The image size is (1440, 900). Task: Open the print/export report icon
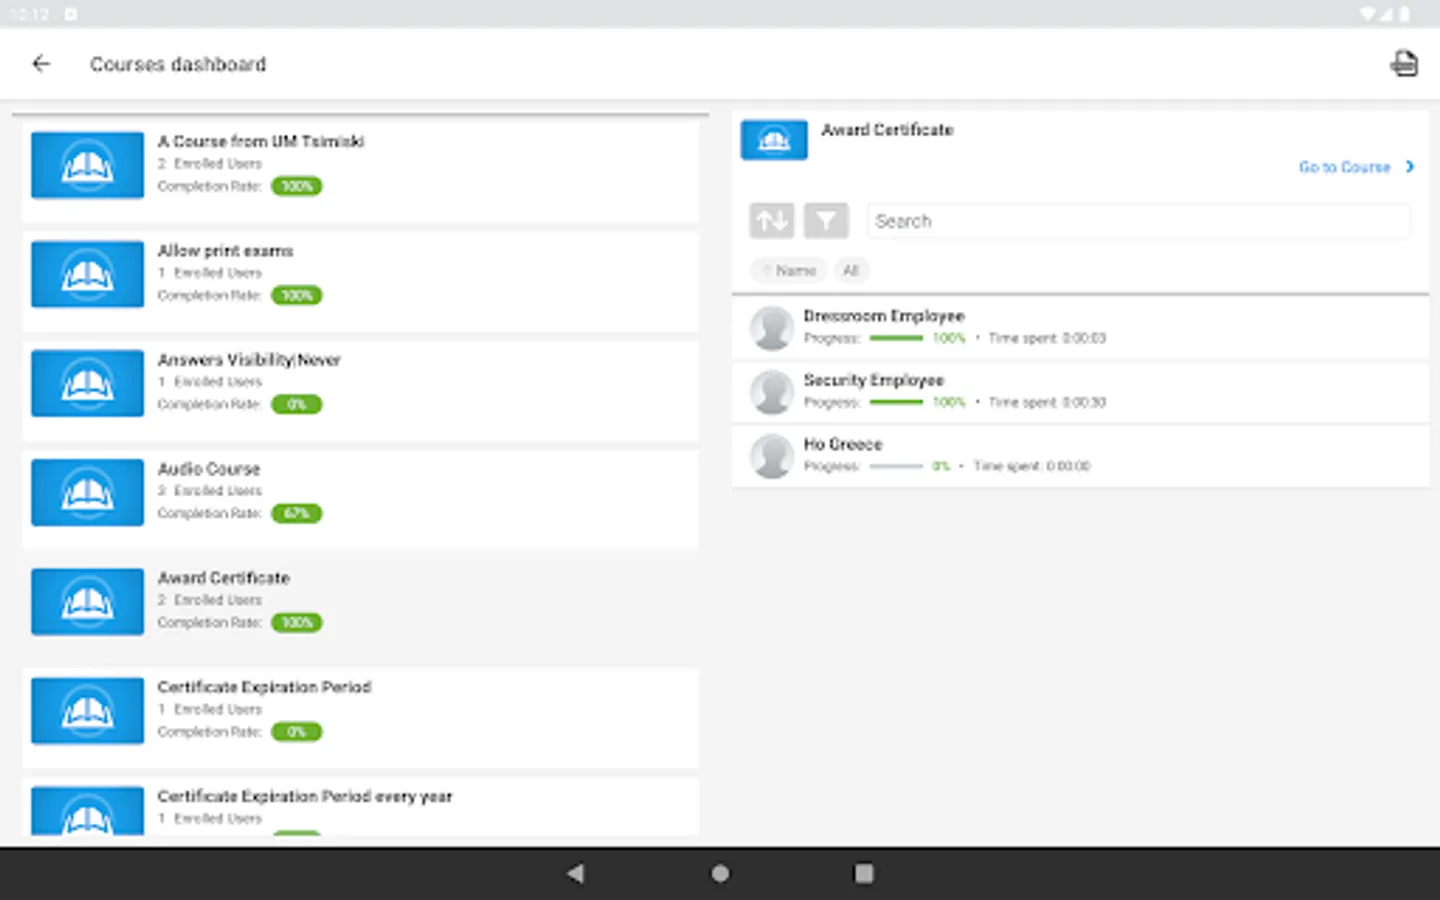click(x=1404, y=63)
